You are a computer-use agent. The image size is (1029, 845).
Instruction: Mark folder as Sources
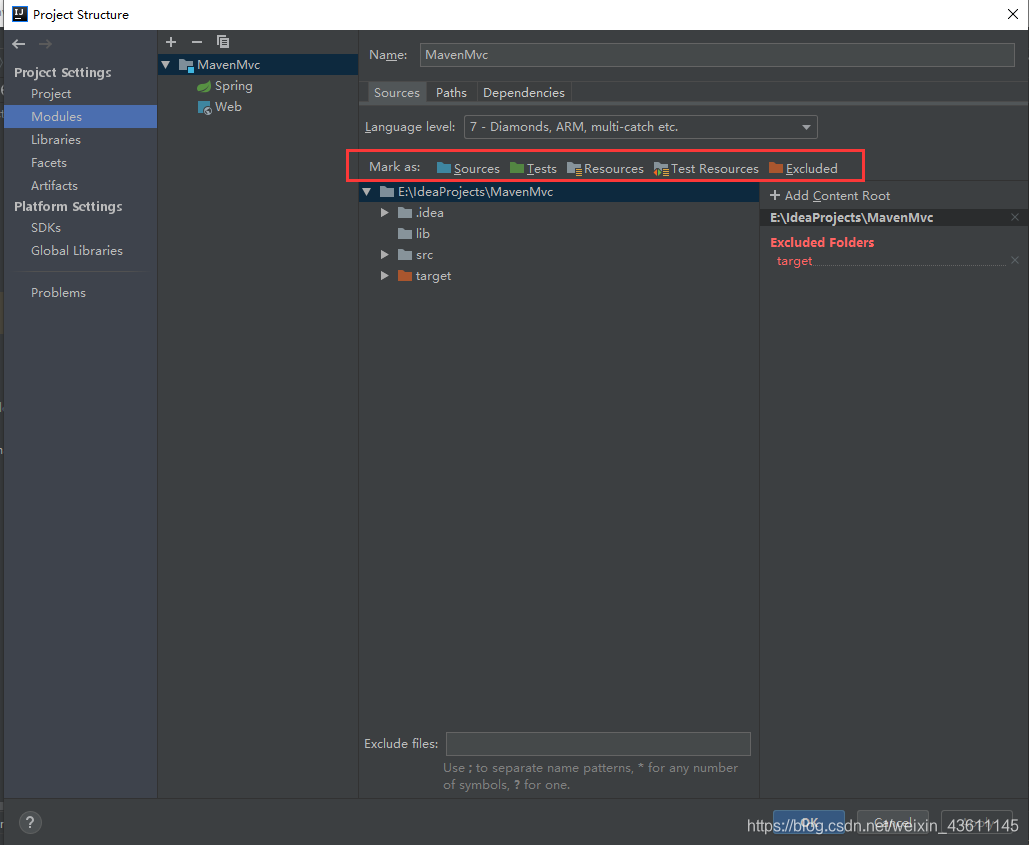(468, 169)
